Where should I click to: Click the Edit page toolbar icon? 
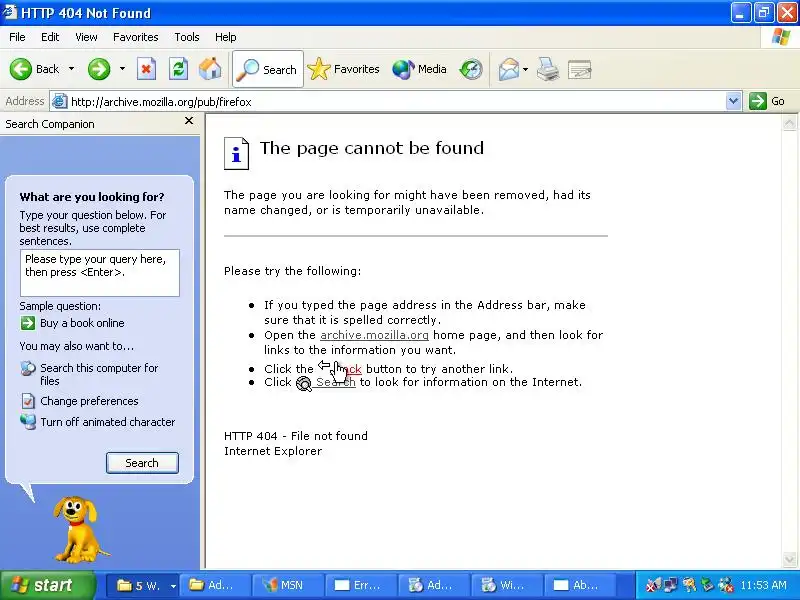pyautogui.click(x=580, y=69)
